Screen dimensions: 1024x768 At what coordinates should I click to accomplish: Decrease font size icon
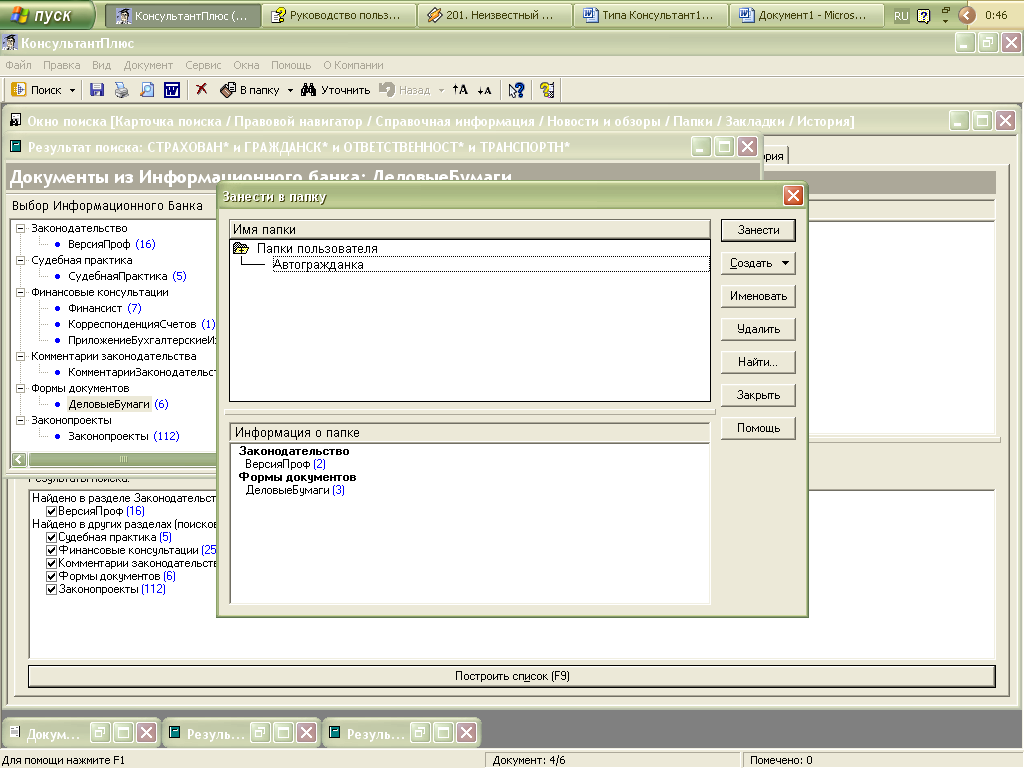pyautogui.click(x=484, y=90)
